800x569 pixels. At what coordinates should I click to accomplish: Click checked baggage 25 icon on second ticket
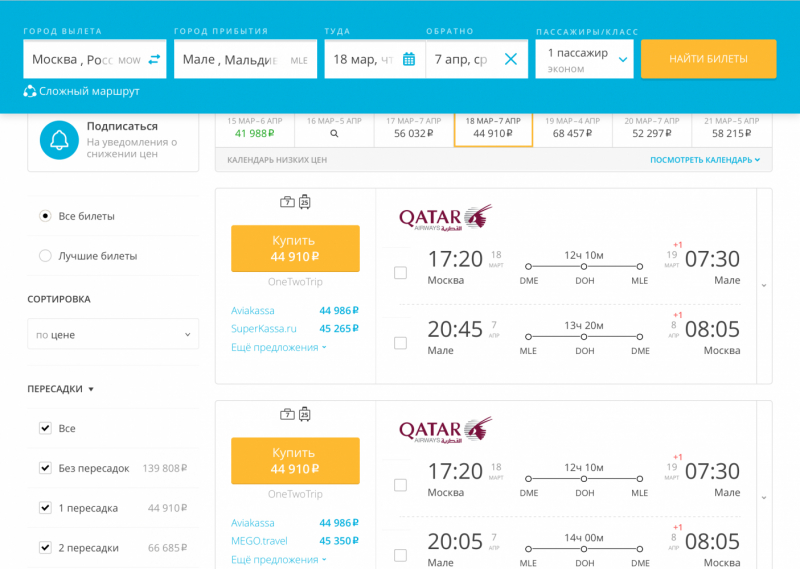pyautogui.click(x=305, y=414)
